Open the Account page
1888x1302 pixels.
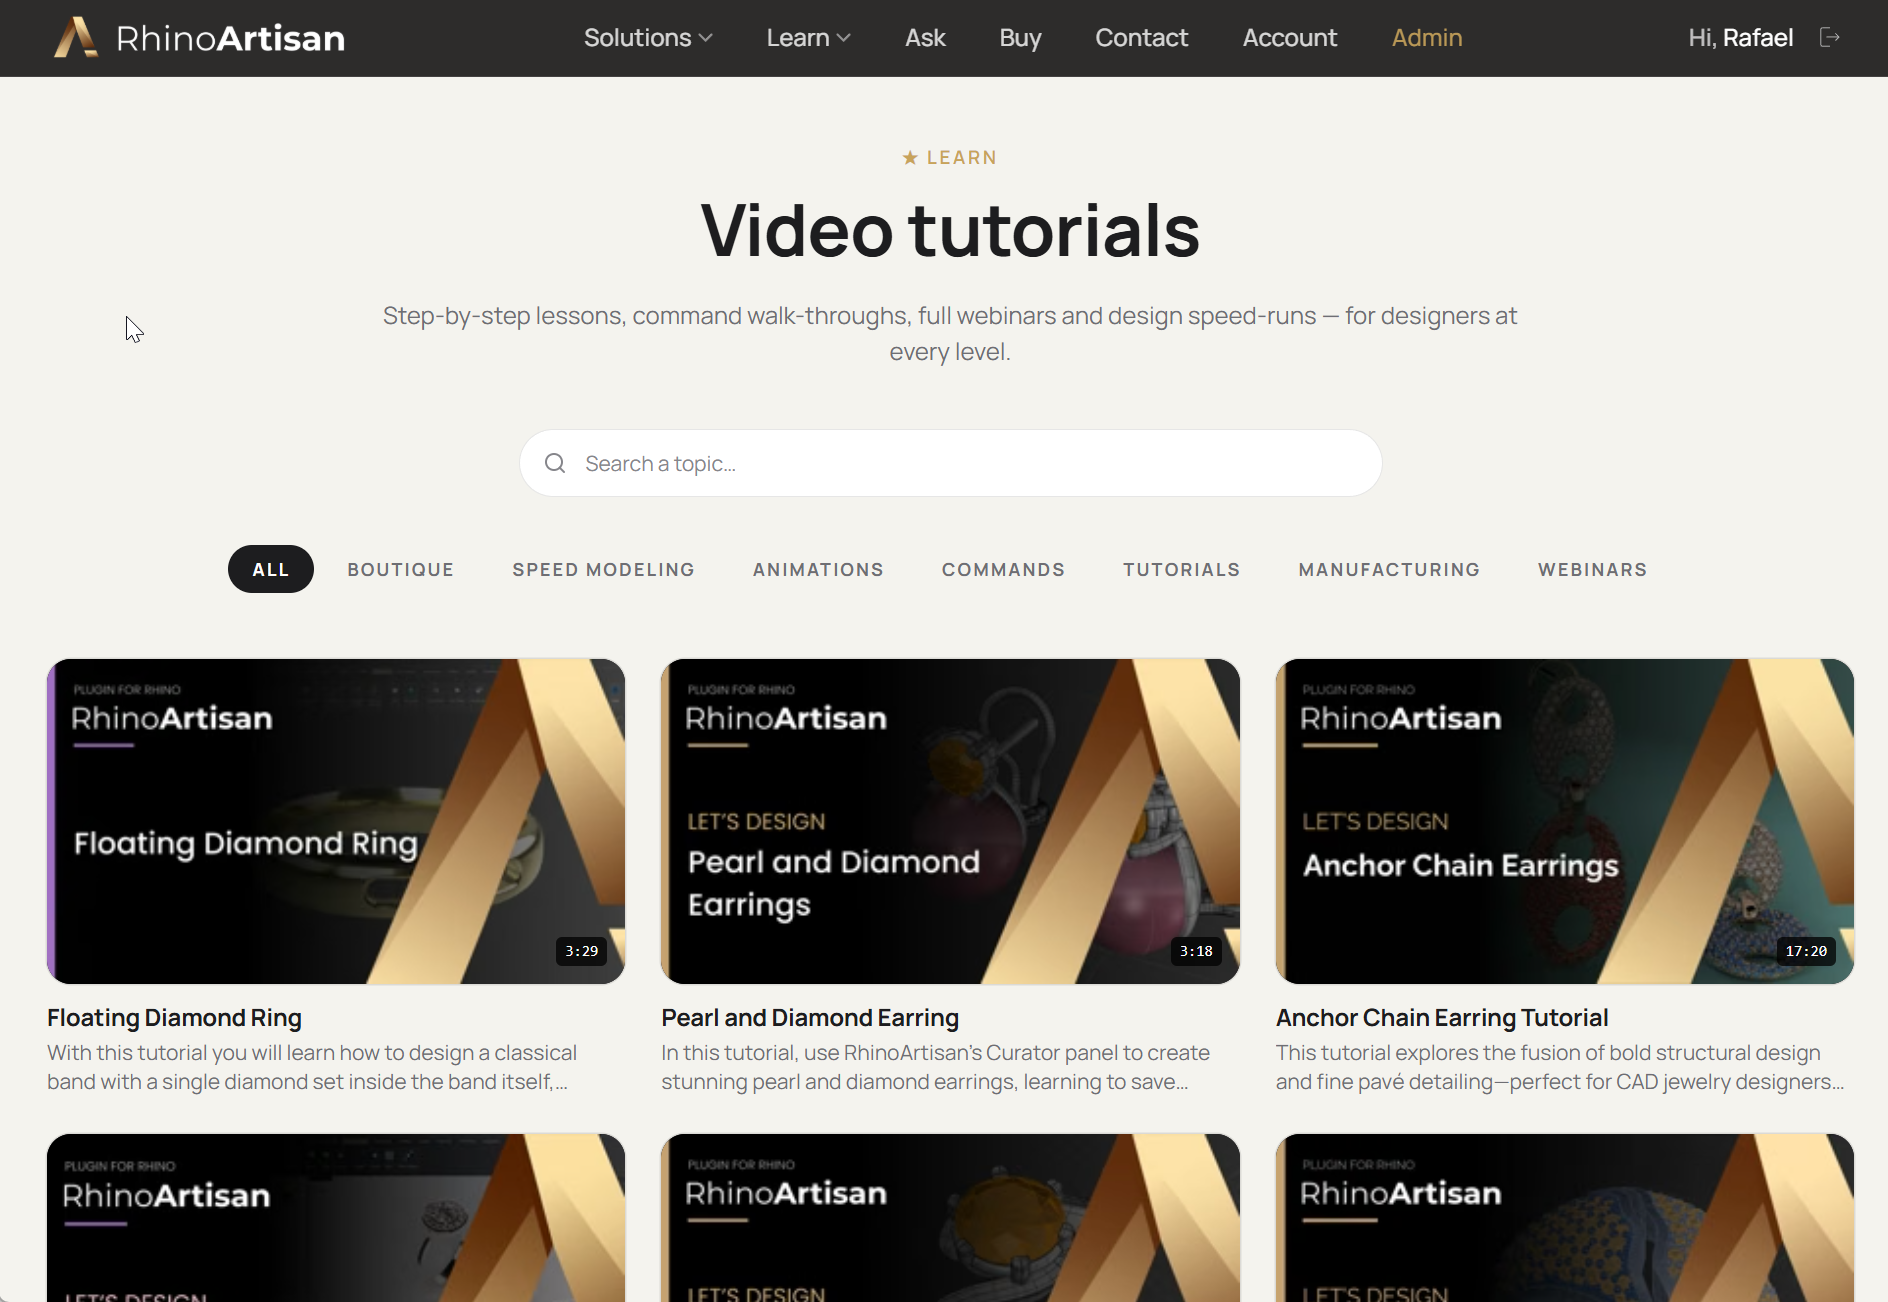tap(1289, 38)
